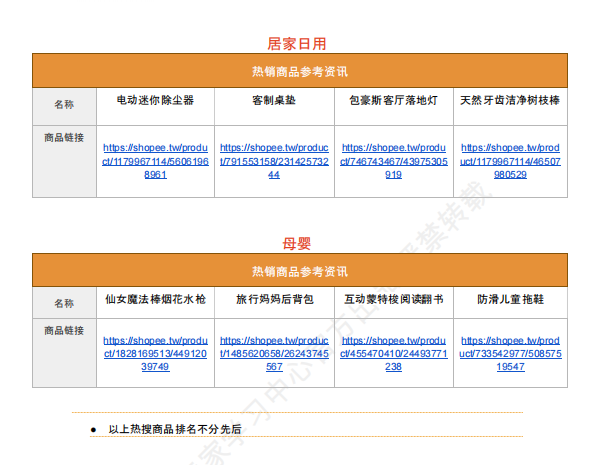Open the 包豪斯客厅落地灯 shopee product link
Viewport: 591px width, 465px height.
(393, 161)
